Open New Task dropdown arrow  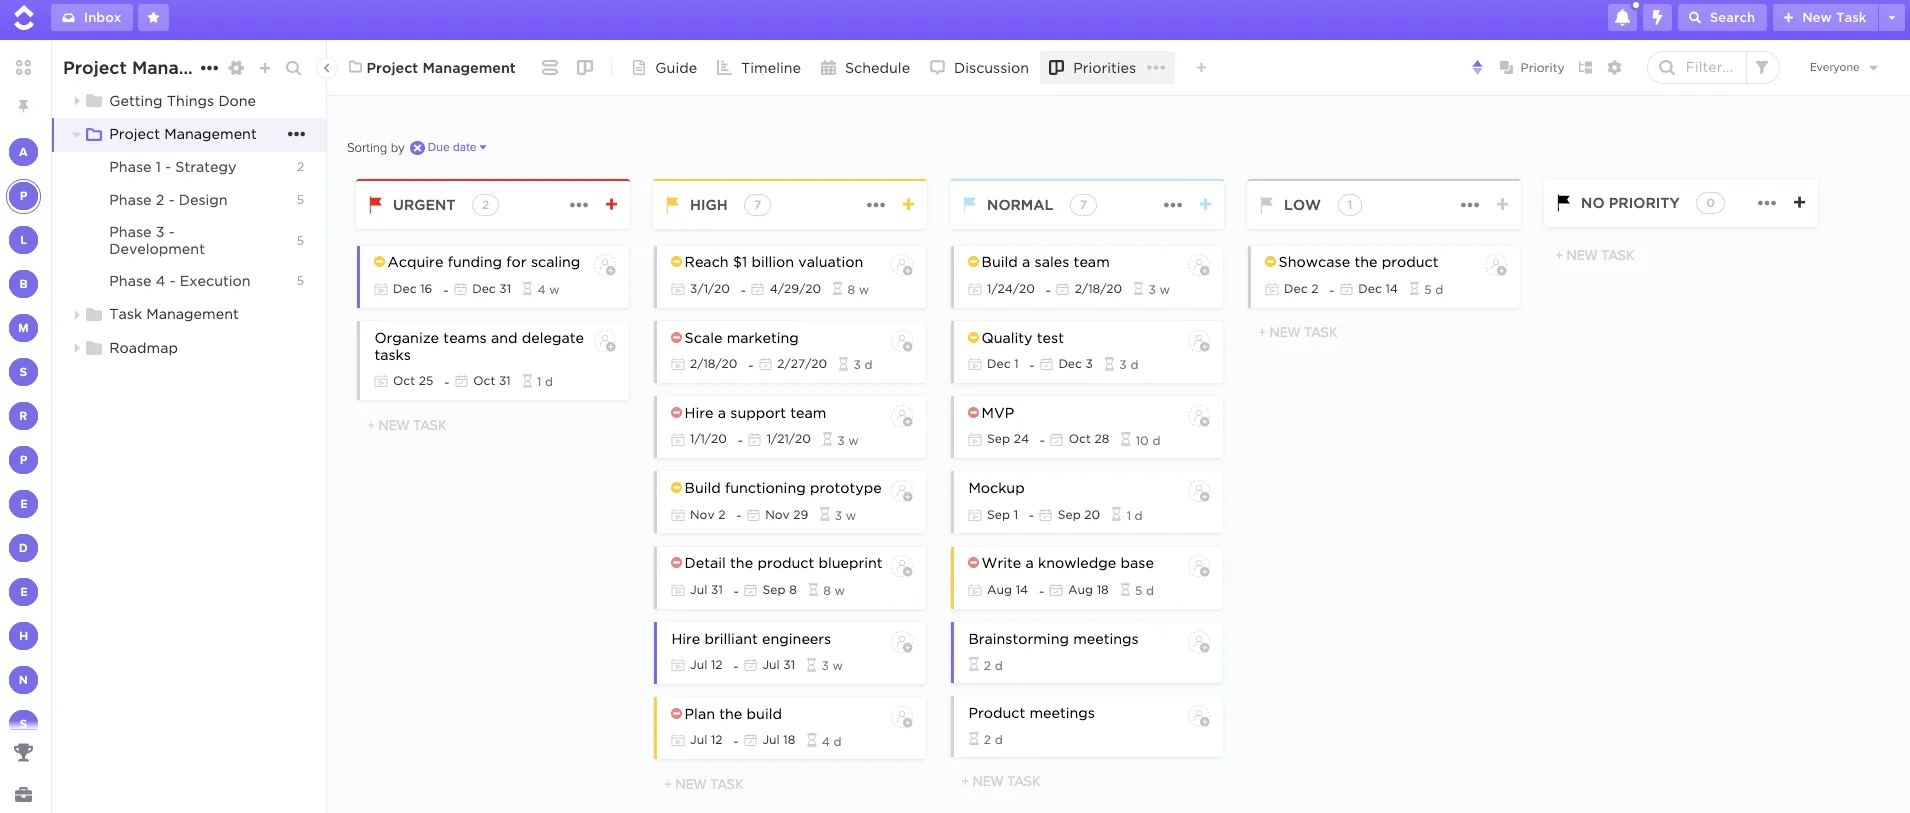[x=1891, y=17]
